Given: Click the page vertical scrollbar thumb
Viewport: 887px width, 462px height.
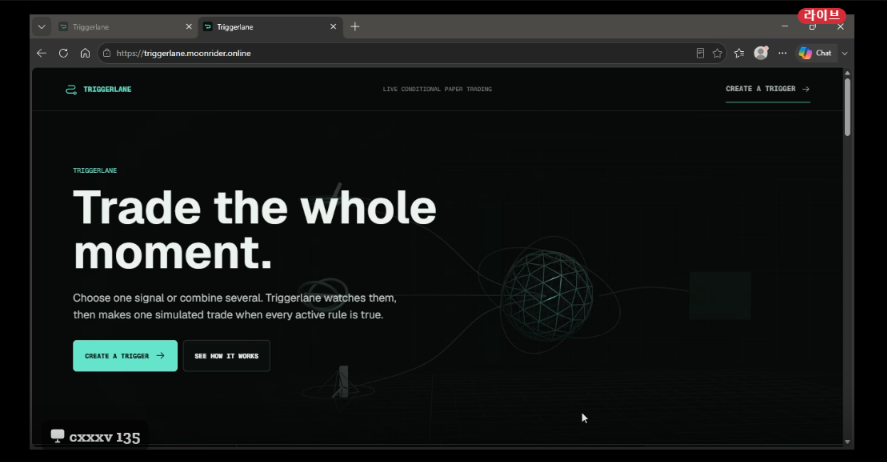Looking at the screenshot, I should coord(847,107).
